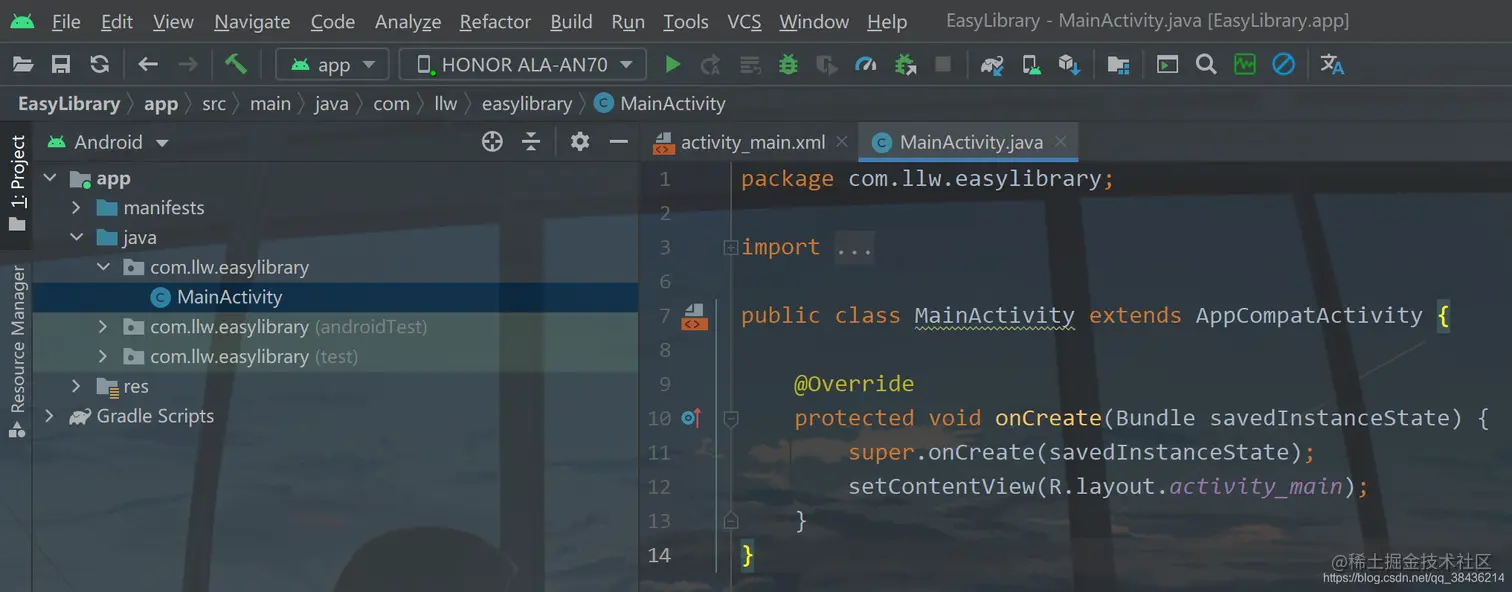Open the app run configuration dropdown
The height and width of the screenshot is (592, 1512).
pos(332,65)
